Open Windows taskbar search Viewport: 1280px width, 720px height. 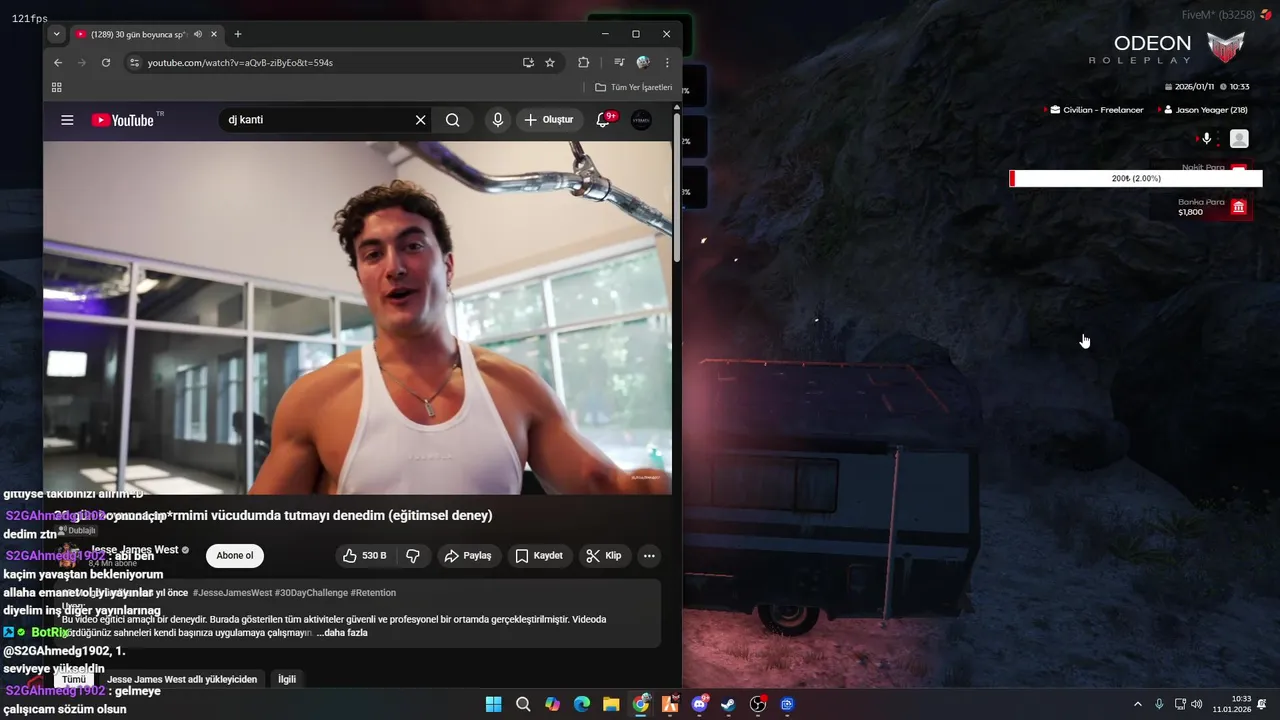[x=523, y=704]
